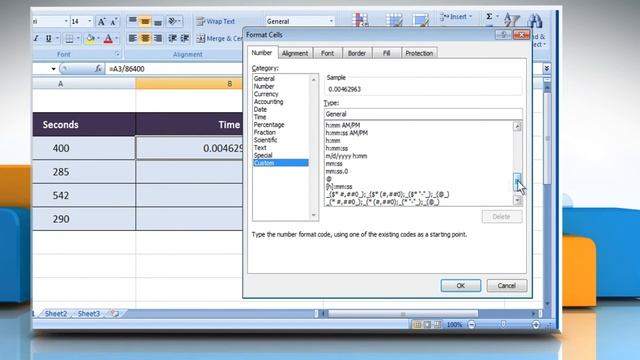The height and width of the screenshot is (360, 640).
Task: Switch to Normal view in status bar
Action: tap(417, 324)
